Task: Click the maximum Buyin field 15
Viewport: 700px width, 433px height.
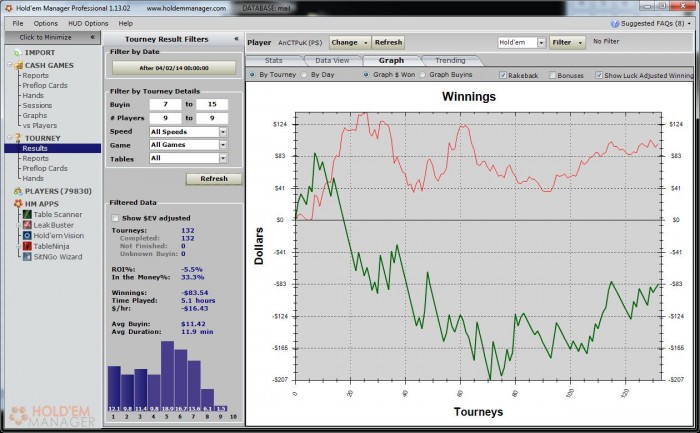Action: point(212,104)
